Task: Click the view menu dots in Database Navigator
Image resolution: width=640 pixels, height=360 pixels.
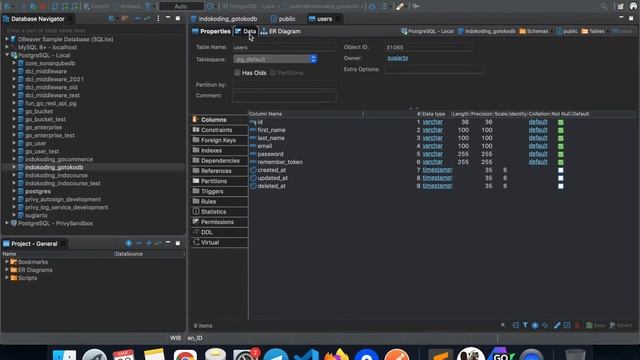Action: point(158,19)
